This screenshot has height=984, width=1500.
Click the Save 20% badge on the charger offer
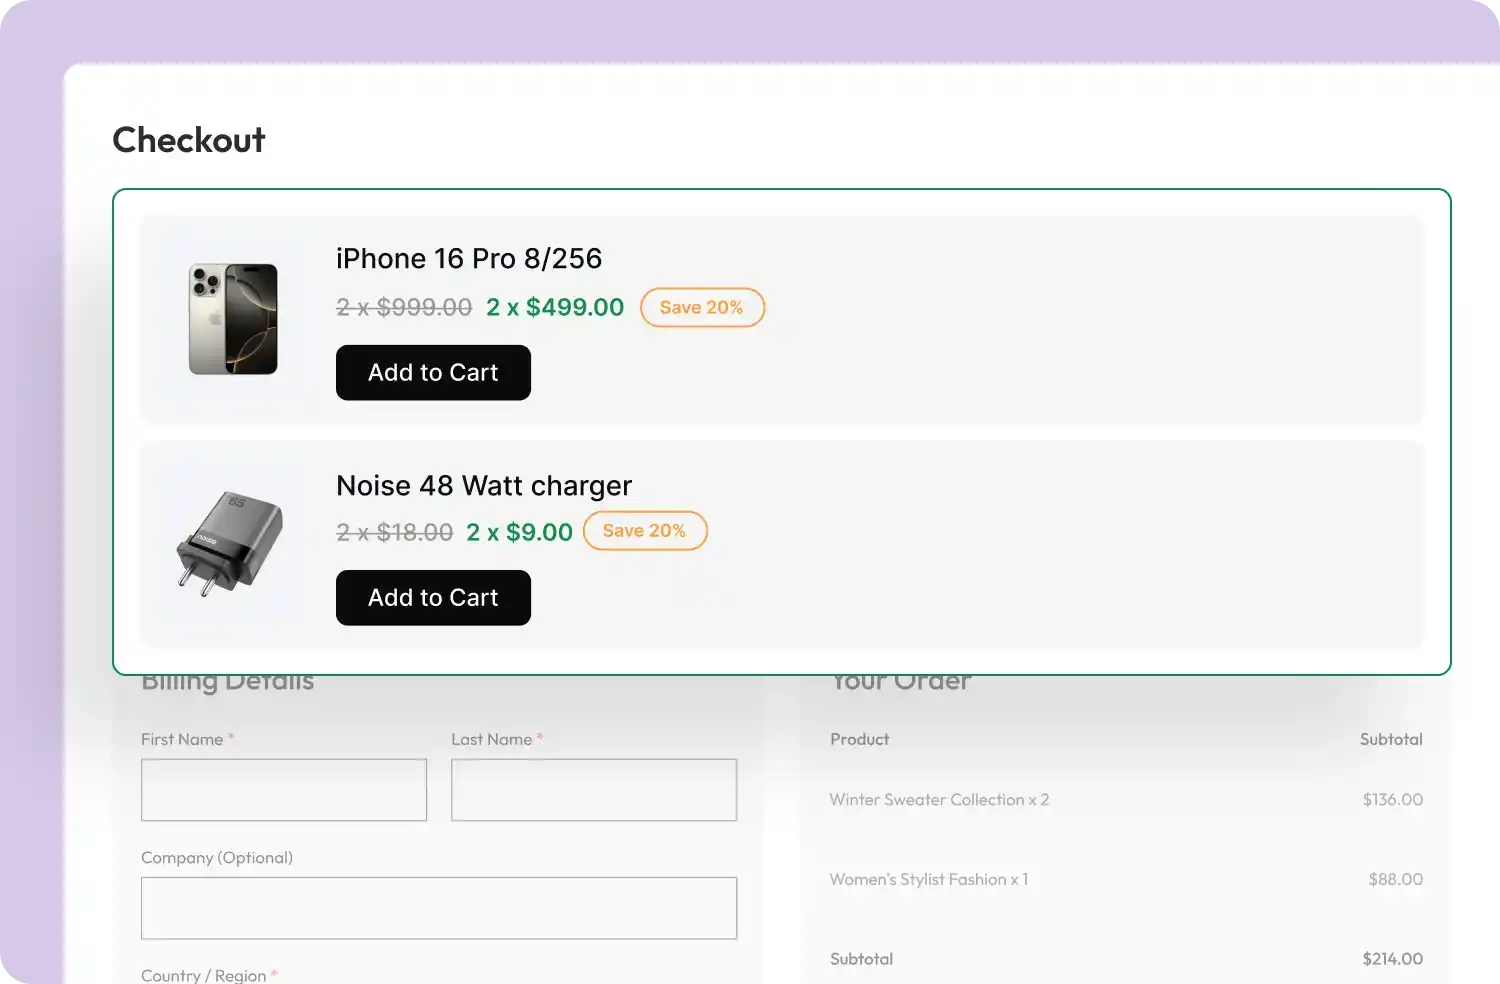645,530
